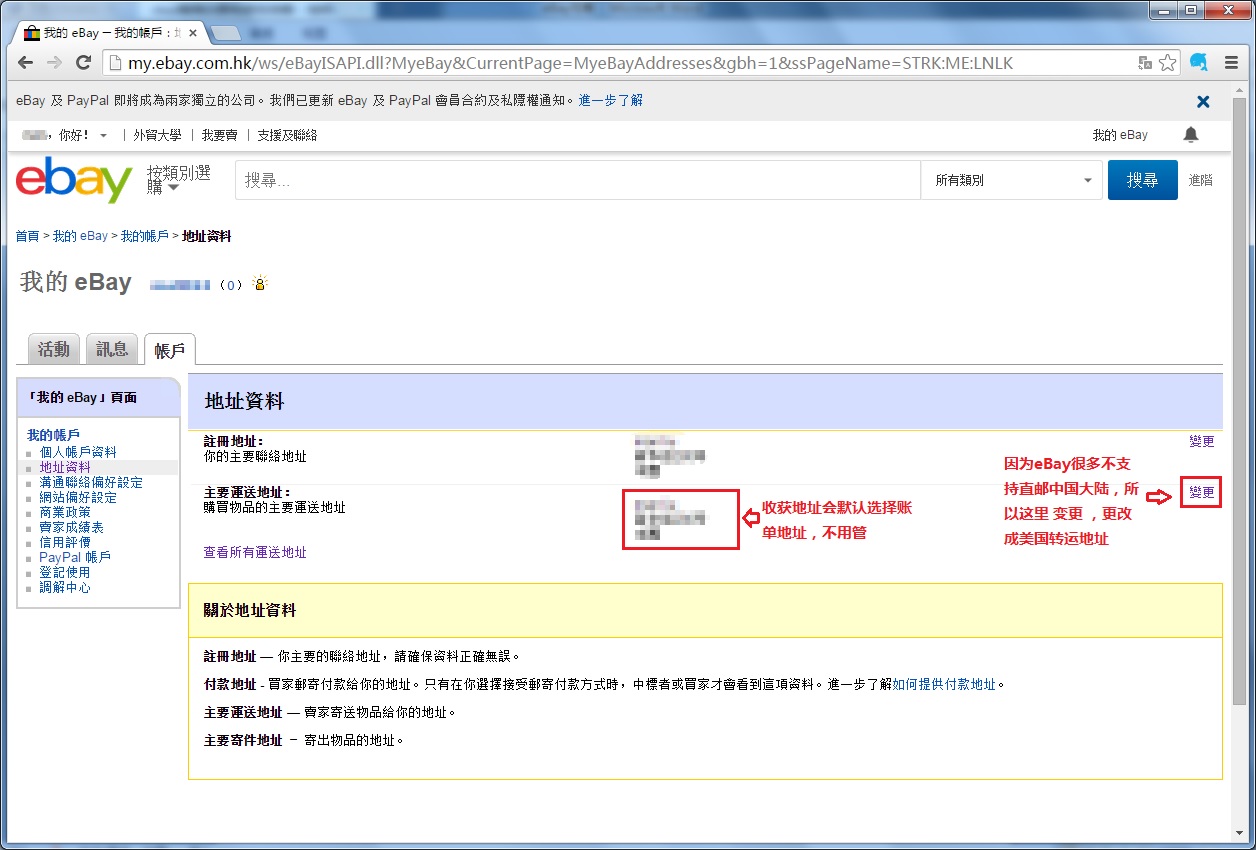Click into the 搜尋 search input field
The width and height of the screenshot is (1256, 850).
click(577, 181)
